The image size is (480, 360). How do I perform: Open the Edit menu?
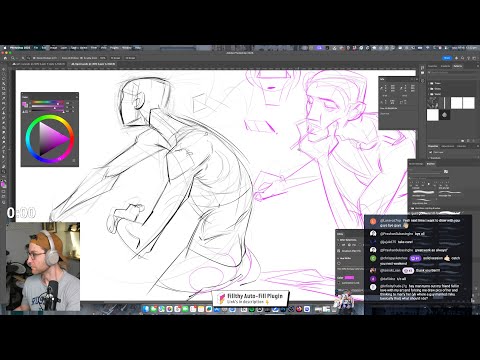[44, 48]
